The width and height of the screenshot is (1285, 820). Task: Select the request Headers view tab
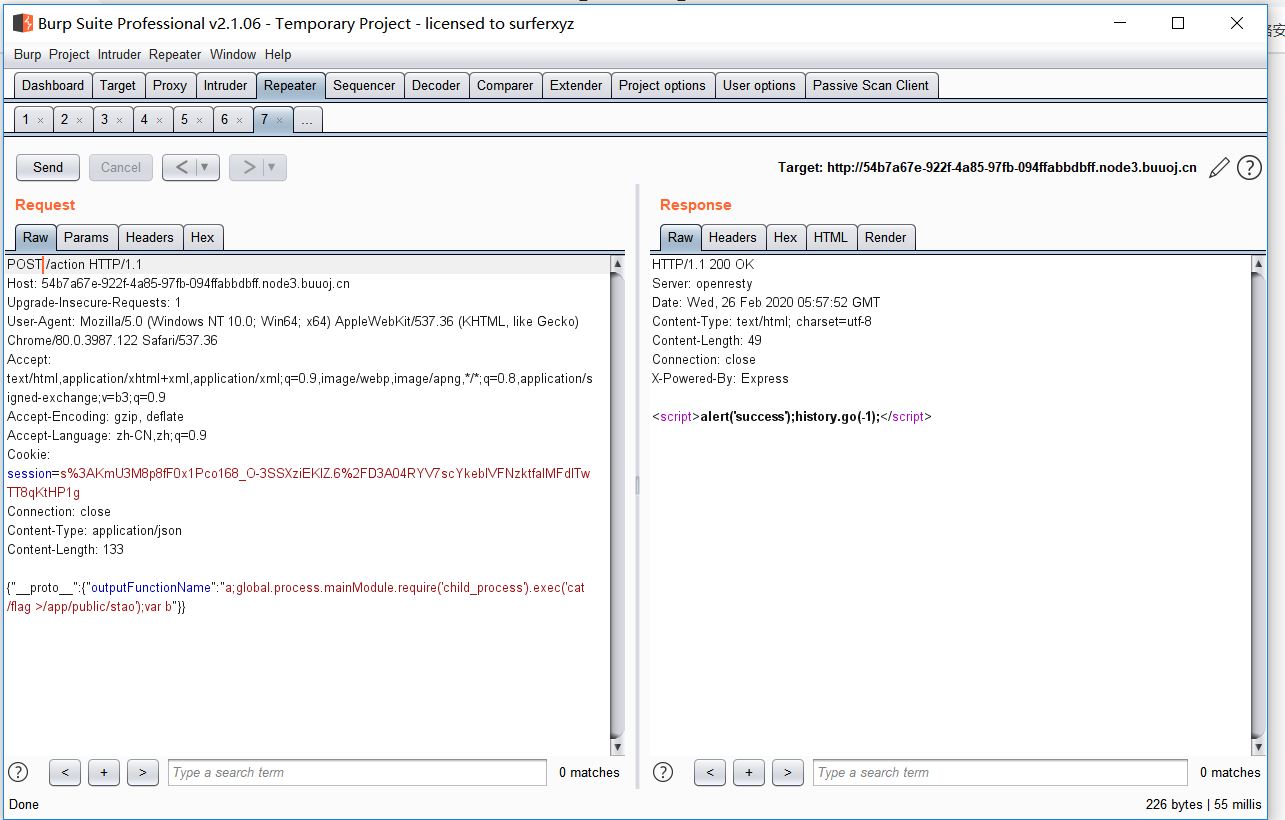(x=150, y=237)
